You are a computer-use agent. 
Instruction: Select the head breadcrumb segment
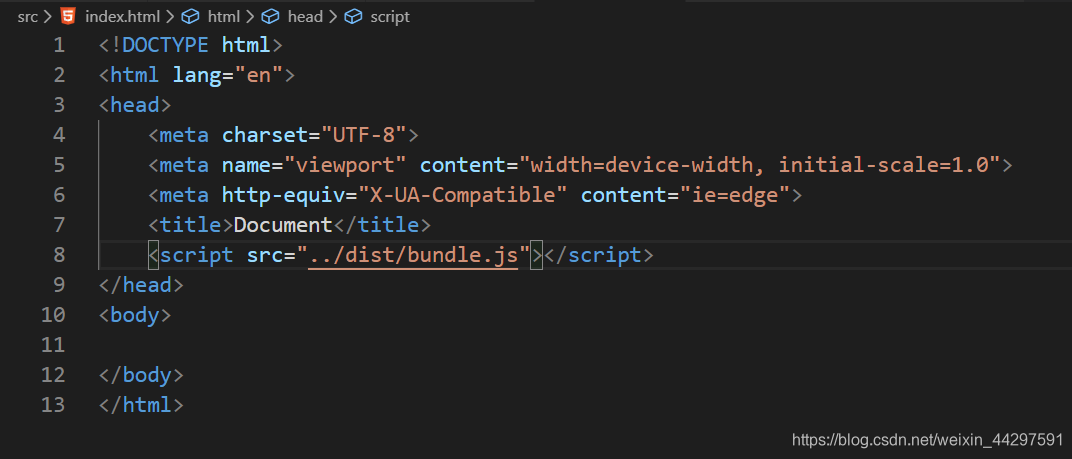pos(305,16)
